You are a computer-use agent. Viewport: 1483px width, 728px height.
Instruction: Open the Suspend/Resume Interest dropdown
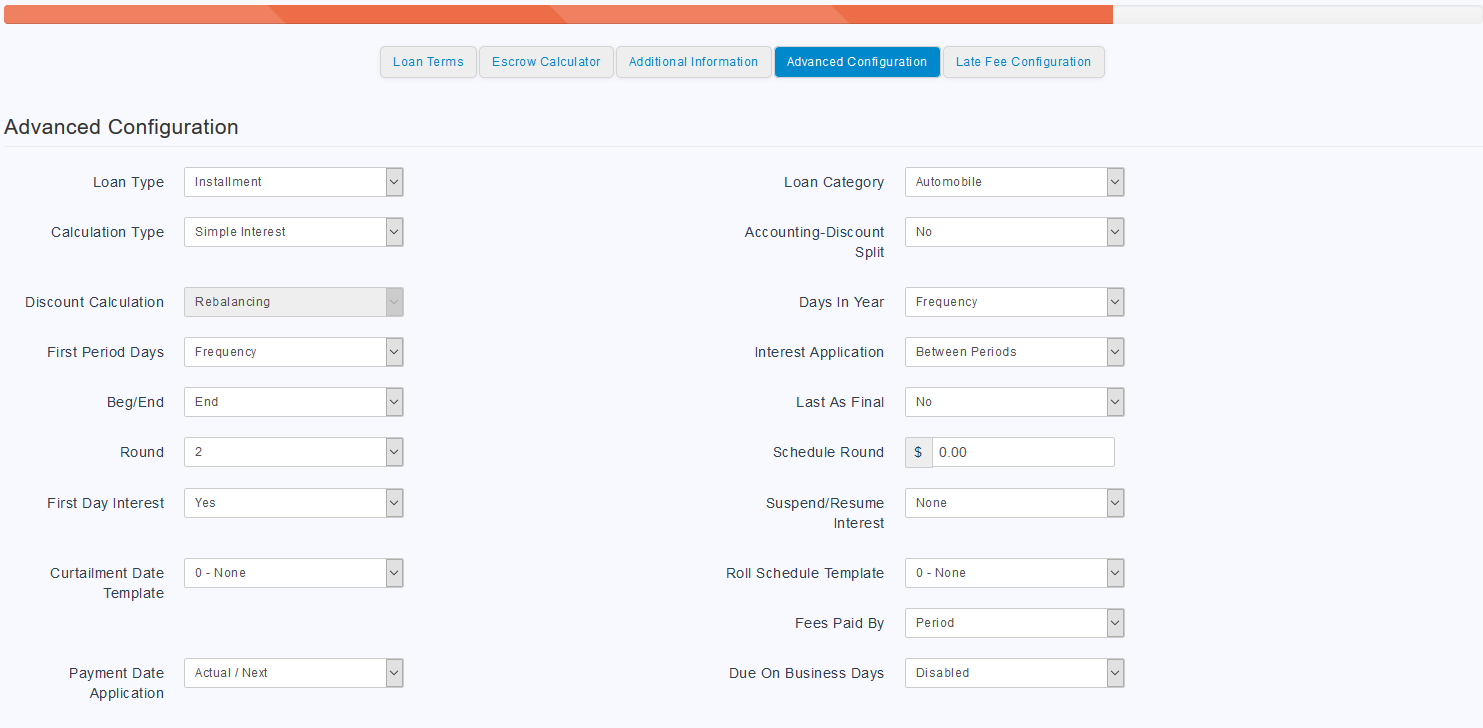pyautogui.click(x=1014, y=503)
